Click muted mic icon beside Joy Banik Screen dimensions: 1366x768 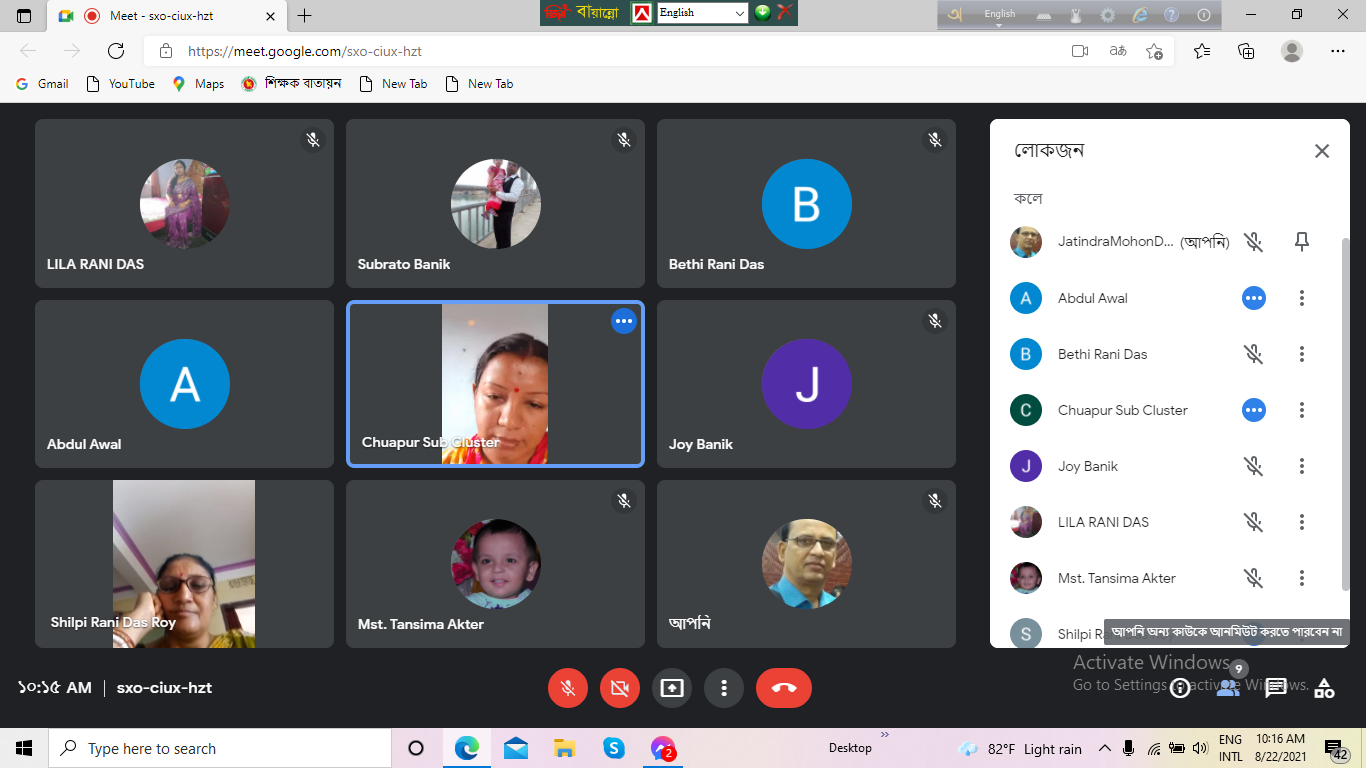coord(1254,466)
